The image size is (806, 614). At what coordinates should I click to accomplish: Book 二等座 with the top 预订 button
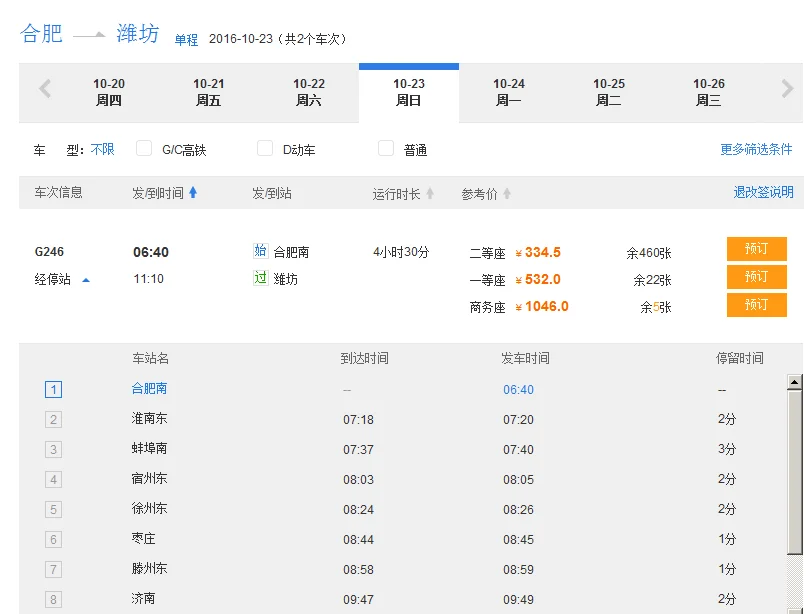pyautogui.click(x=757, y=248)
